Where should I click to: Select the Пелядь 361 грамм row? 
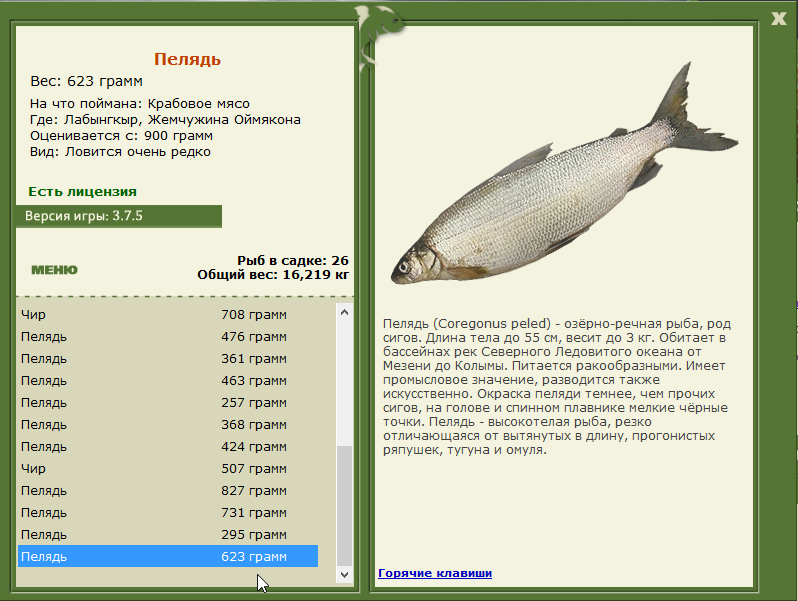(168, 359)
